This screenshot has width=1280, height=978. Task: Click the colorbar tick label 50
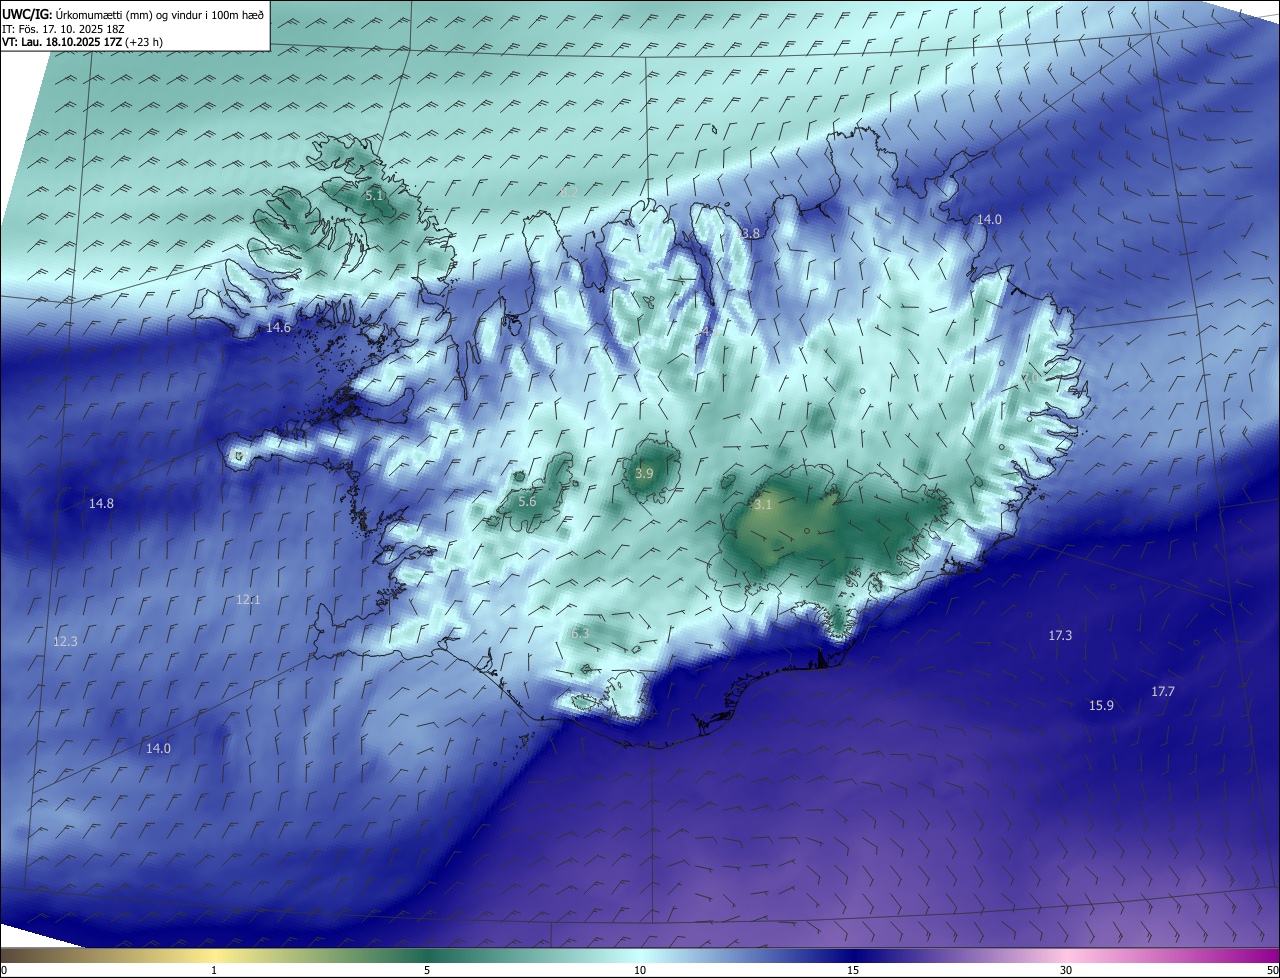tap(1272, 970)
